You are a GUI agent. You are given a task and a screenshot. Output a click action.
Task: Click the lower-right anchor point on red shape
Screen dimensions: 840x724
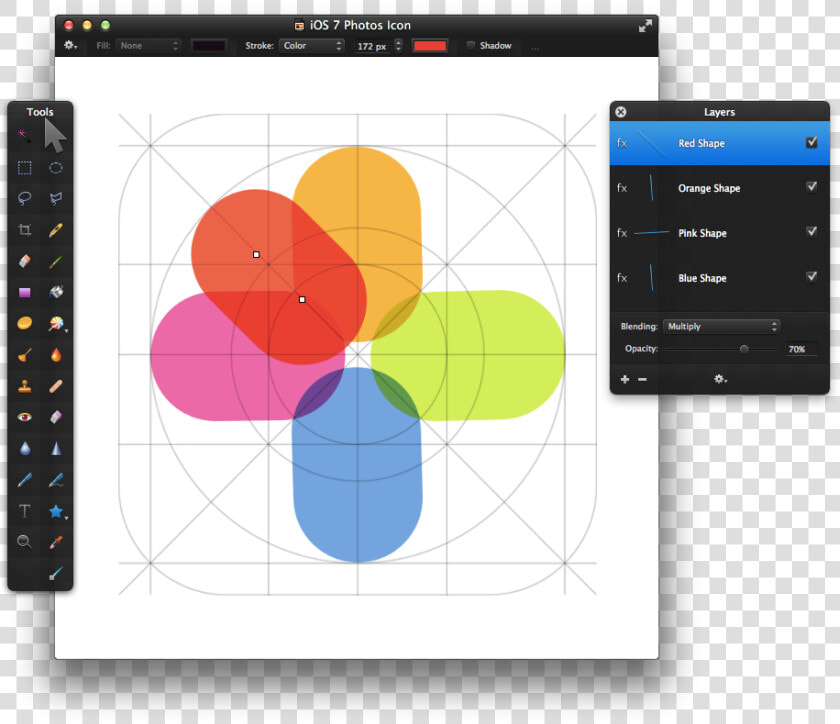pyautogui.click(x=302, y=300)
